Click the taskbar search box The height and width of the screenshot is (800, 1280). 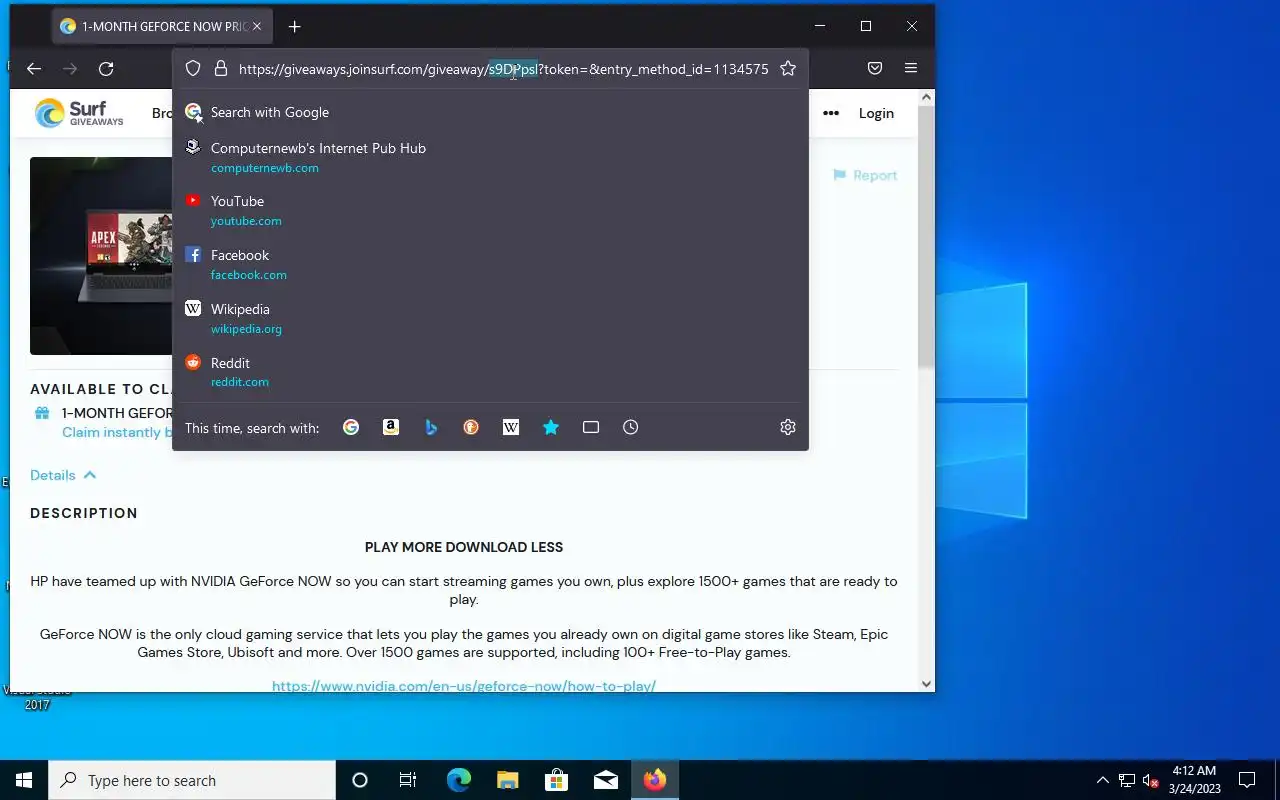coord(192,780)
